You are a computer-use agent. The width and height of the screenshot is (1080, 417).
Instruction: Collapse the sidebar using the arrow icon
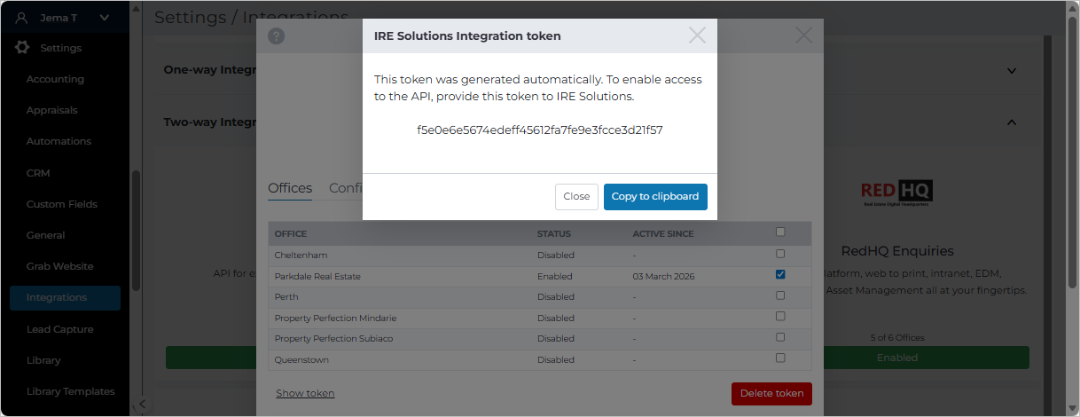(x=141, y=404)
